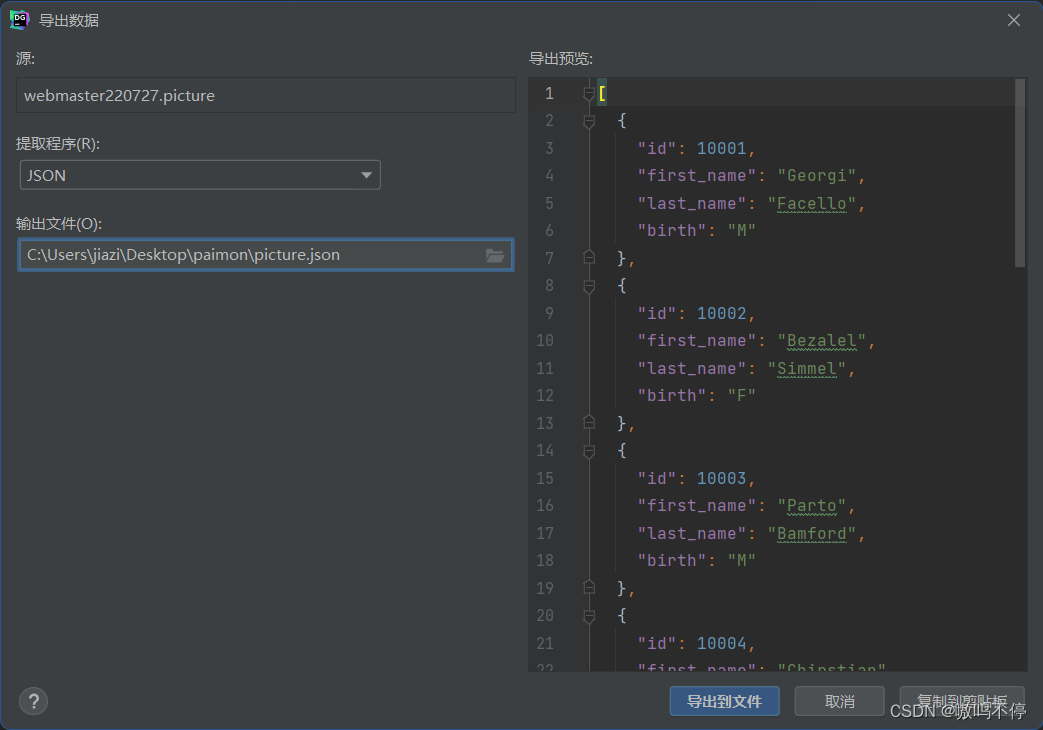The width and height of the screenshot is (1043, 730).
Task: Click line number 10 in the gutter
Action: click(x=545, y=341)
